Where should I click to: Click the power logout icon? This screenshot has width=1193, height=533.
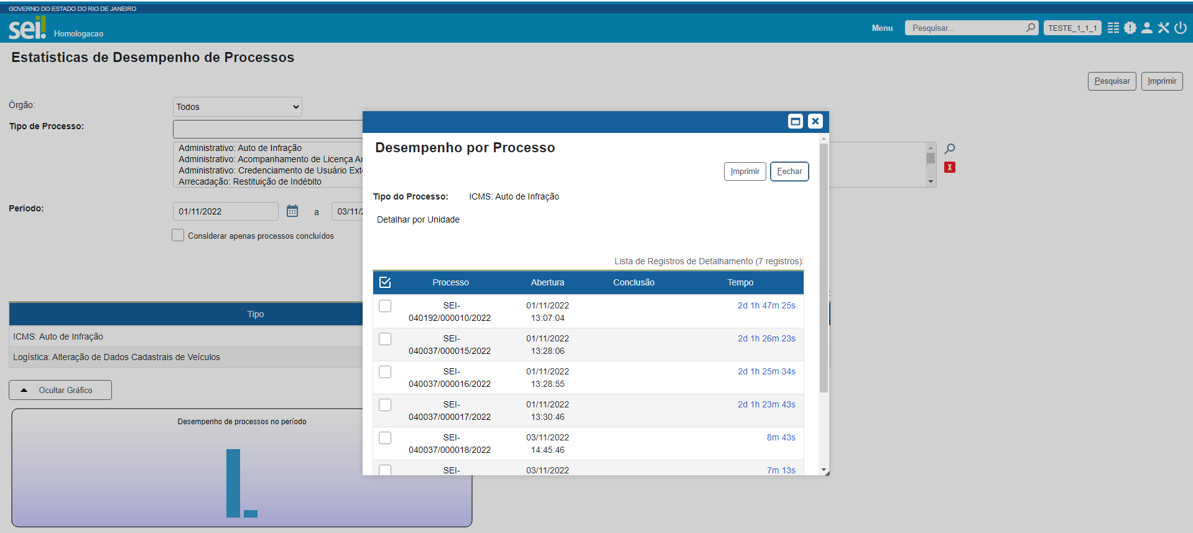pos(1181,28)
